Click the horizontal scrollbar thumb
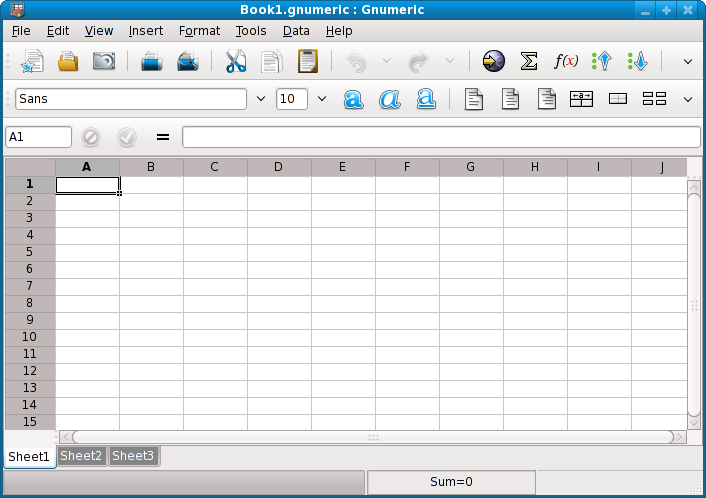Image resolution: width=706 pixels, height=498 pixels. click(x=373, y=437)
